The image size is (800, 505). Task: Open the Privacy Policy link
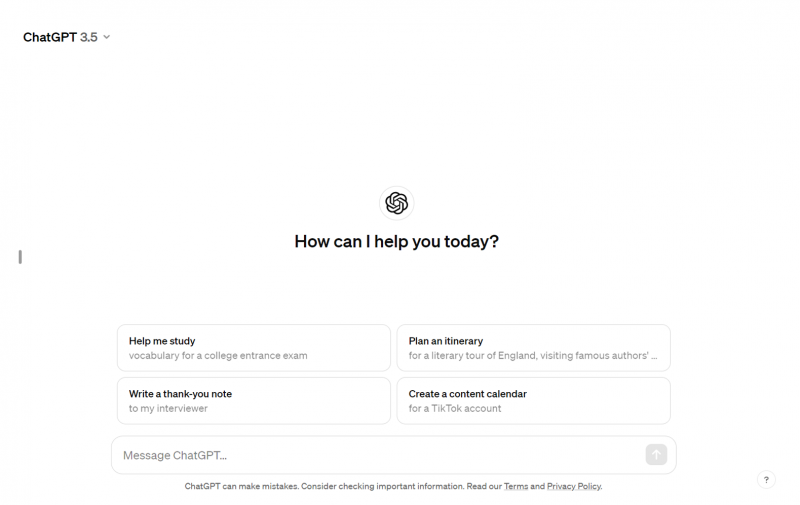tap(574, 487)
